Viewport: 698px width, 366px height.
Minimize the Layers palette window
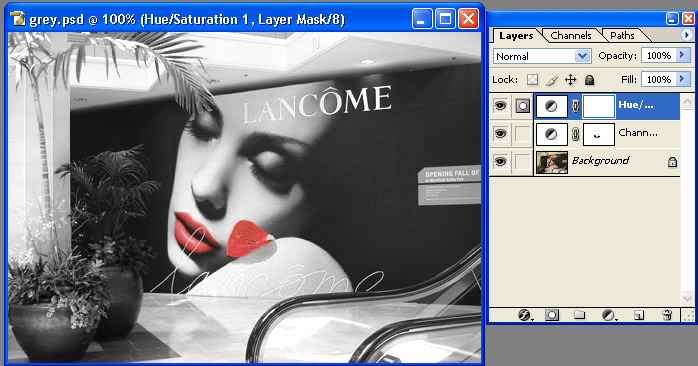pyautogui.click(x=672, y=18)
